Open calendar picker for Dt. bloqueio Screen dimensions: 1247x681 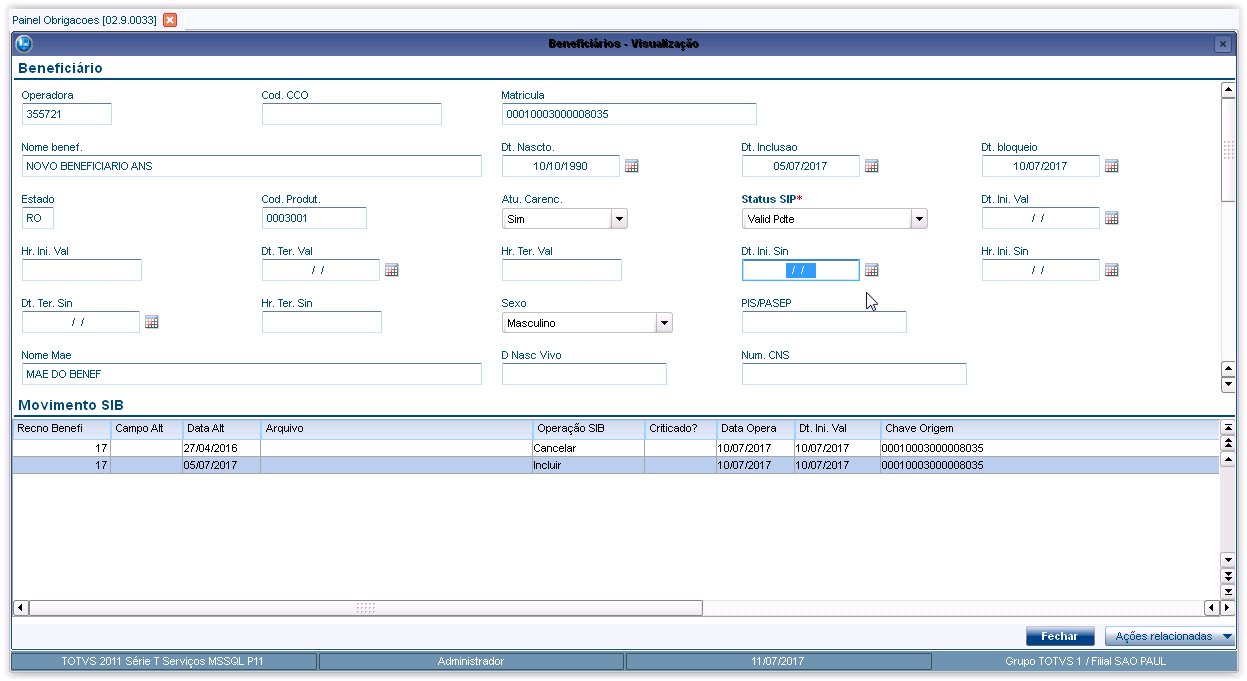point(1111,166)
